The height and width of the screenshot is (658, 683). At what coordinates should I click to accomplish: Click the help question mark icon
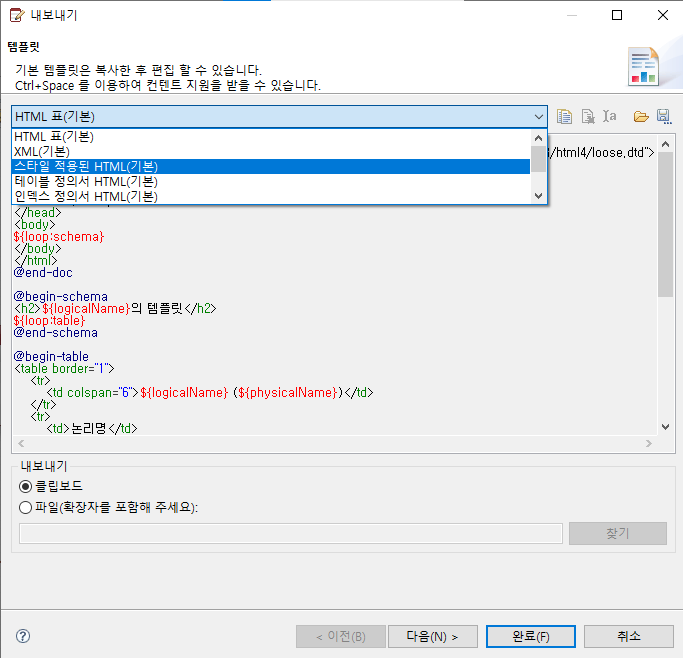tap(23, 636)
